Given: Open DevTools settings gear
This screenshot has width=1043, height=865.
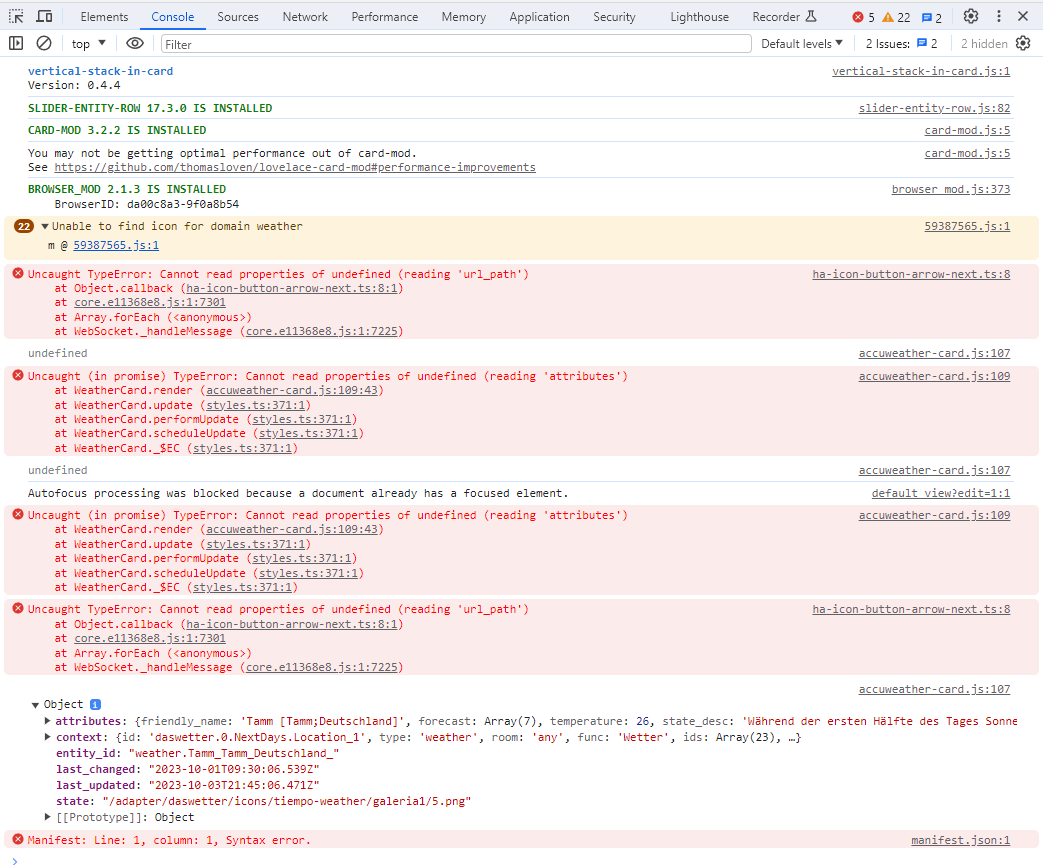Looking at the screenshot, I should [x=971, y=17].
